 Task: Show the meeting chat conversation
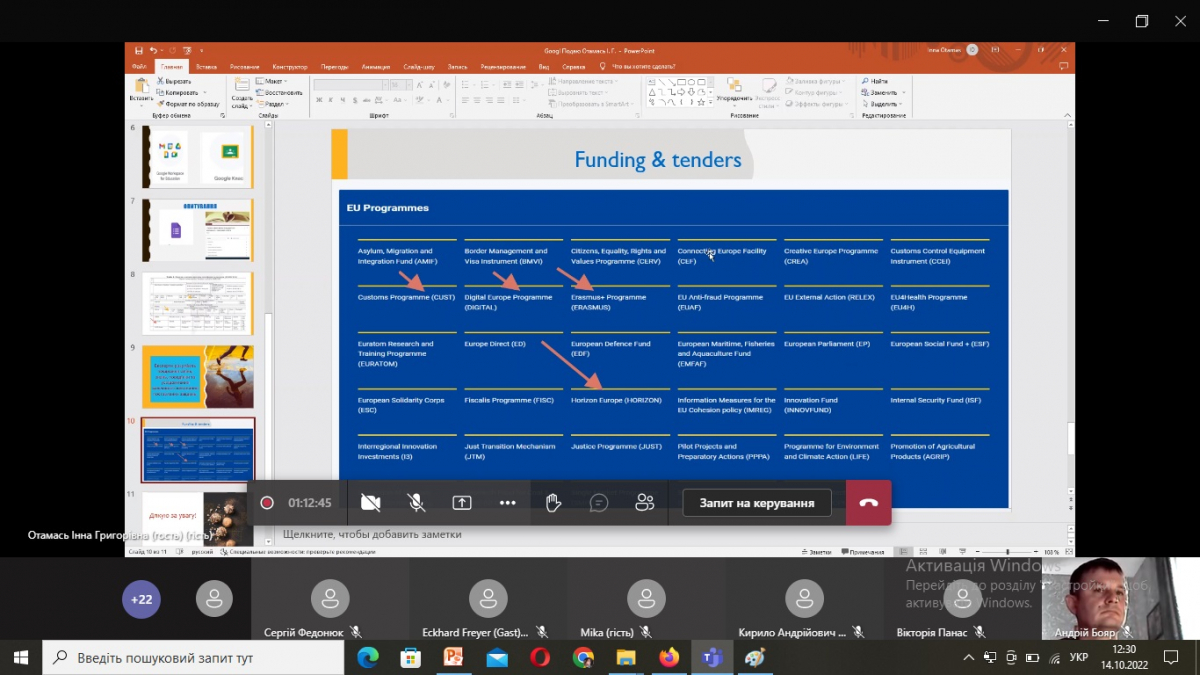click(x=599, y=503)
